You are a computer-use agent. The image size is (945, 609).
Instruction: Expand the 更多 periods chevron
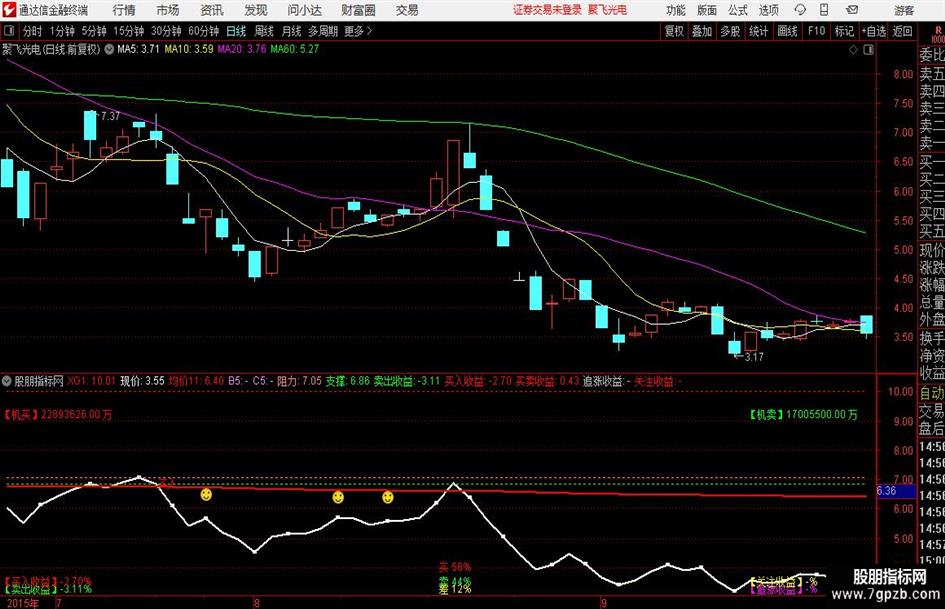pos(359,31)
